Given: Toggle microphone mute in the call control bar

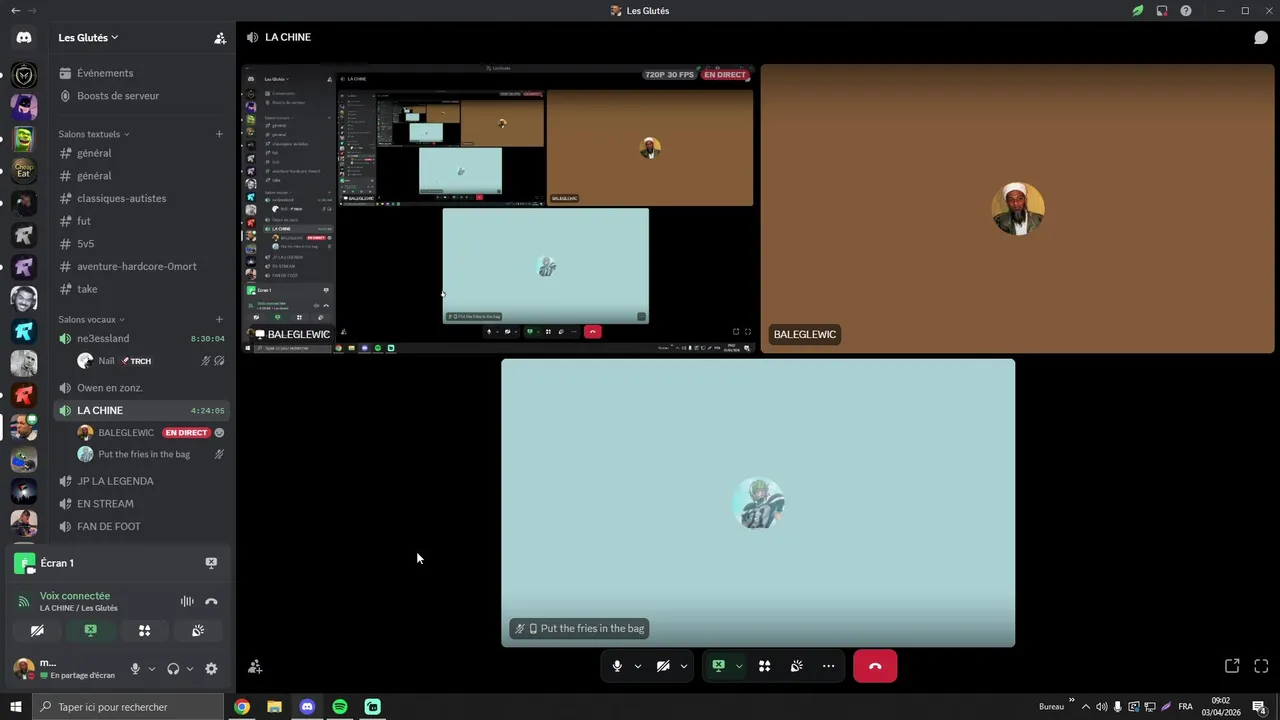Looking at the screenshot, I should point(617,666).
